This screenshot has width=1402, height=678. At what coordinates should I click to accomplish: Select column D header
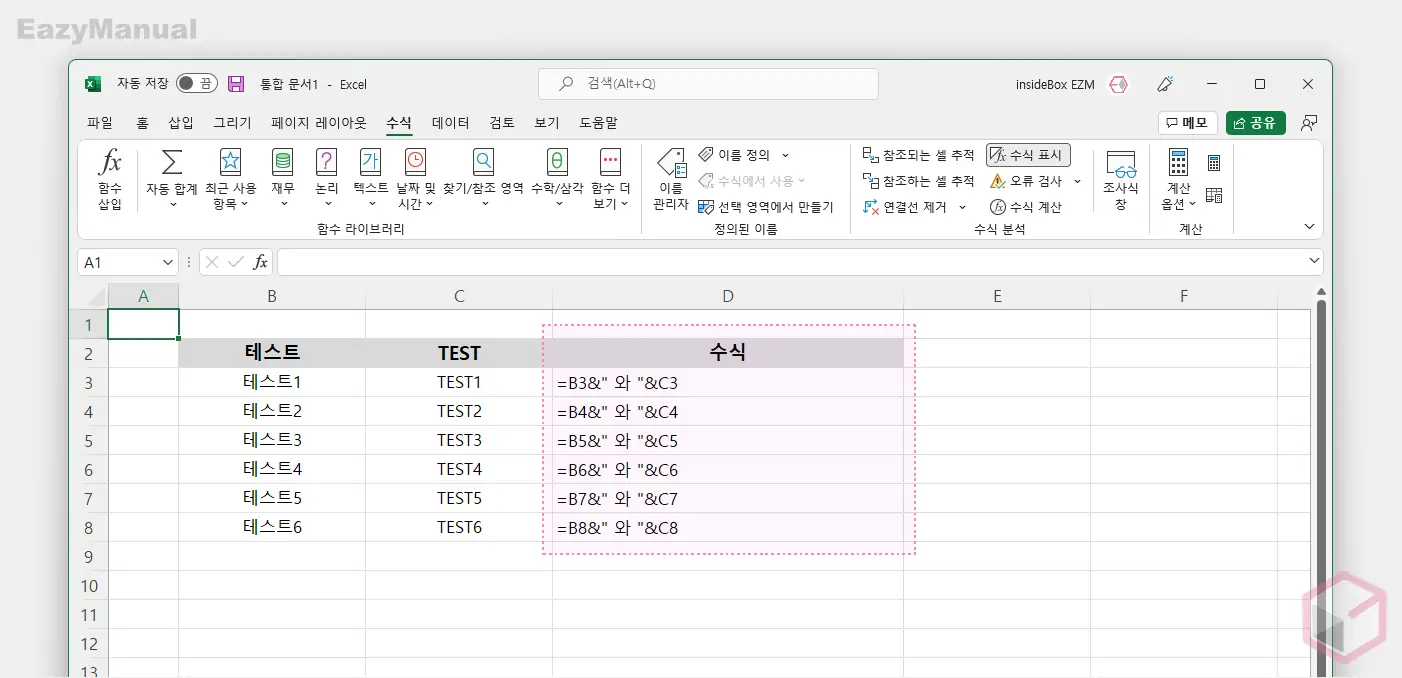pyautogui.click(x=728, y=296)
